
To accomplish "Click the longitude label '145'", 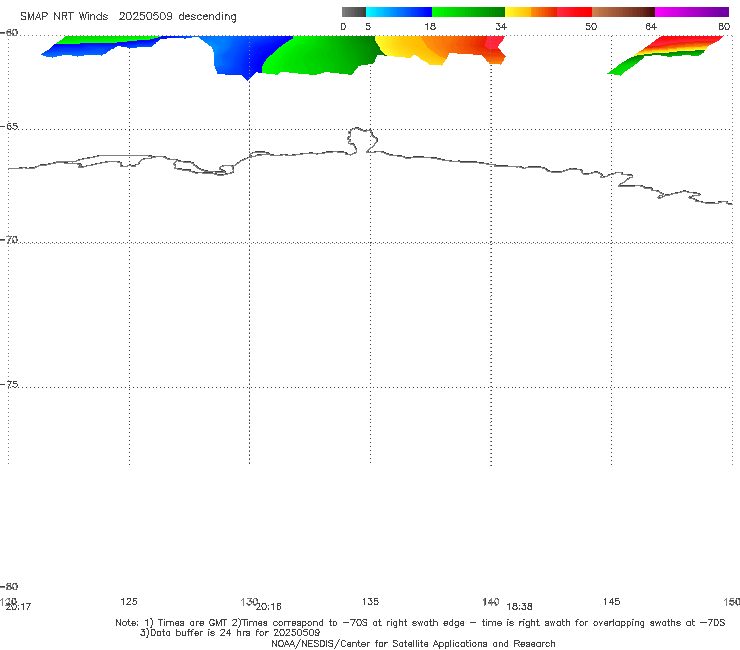I will [x=612, y=601].
